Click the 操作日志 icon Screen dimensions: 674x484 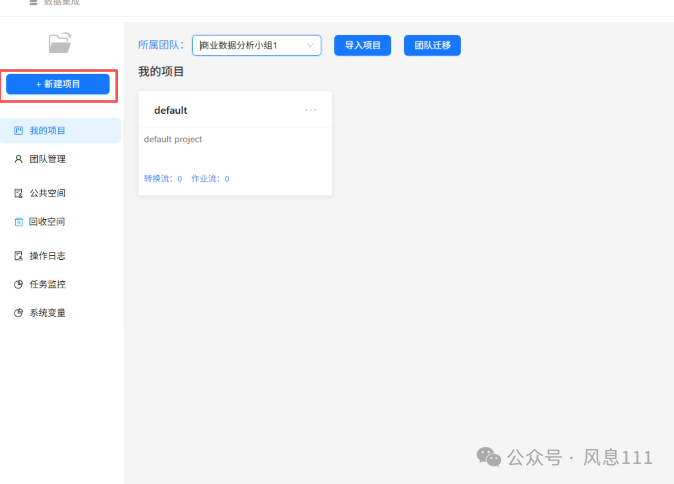point(18,256)
